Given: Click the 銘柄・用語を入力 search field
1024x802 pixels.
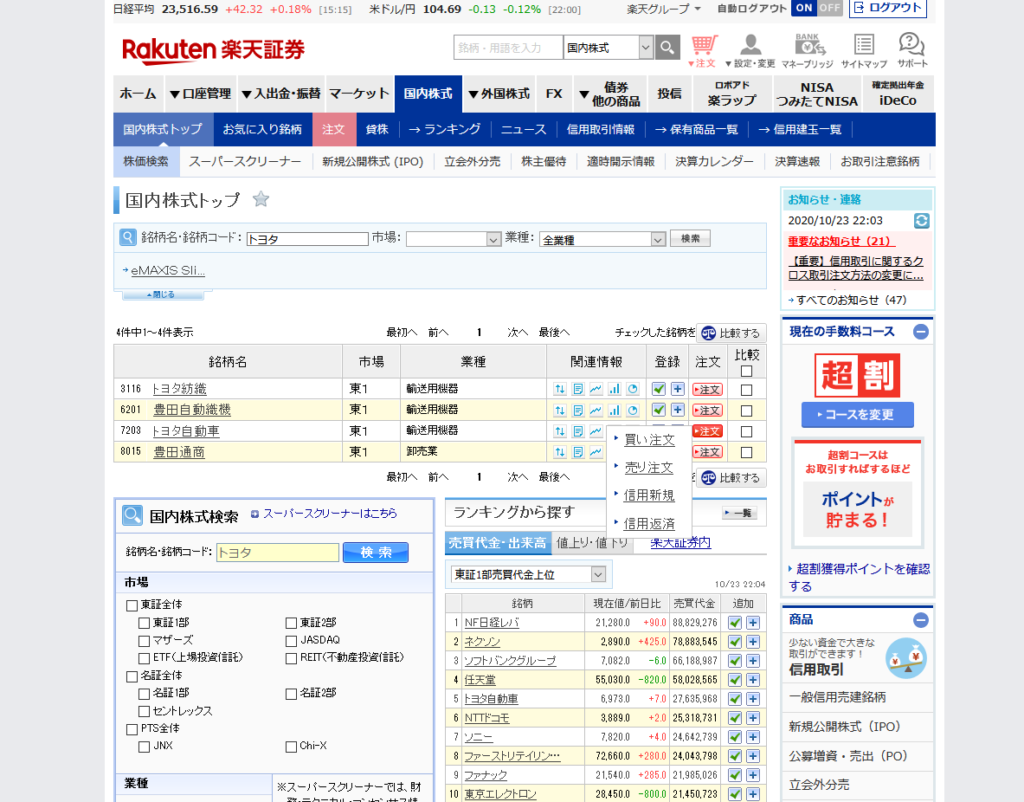Looking at the screenshot, I should [x=507, y=48].
